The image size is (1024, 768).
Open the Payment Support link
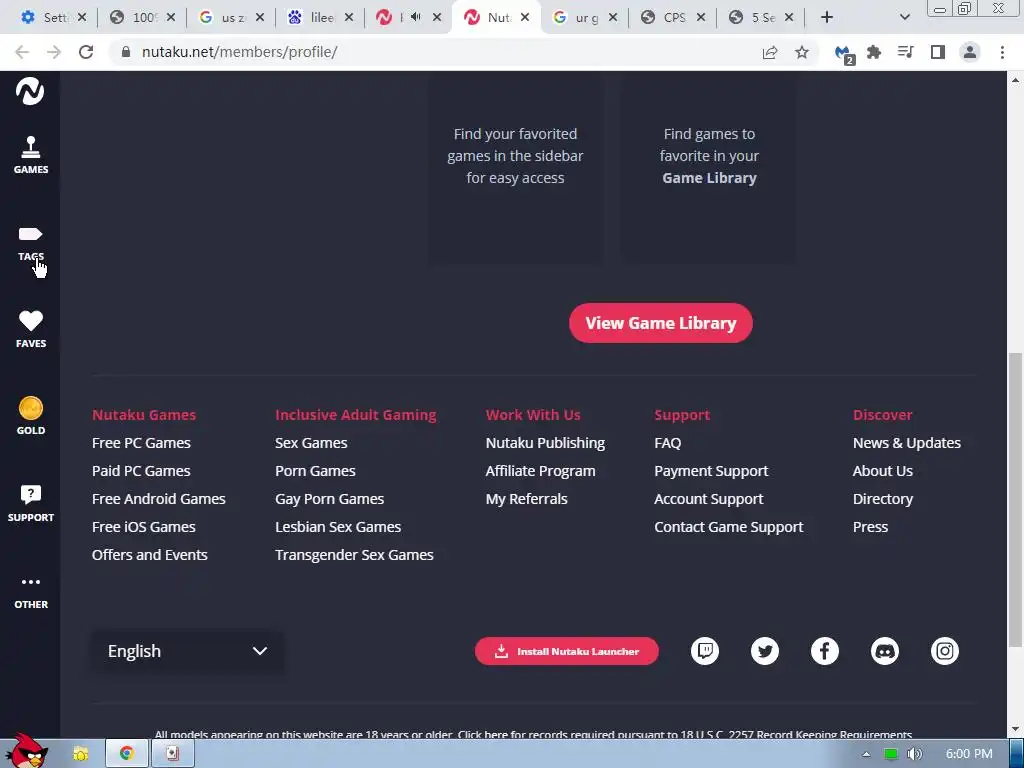(711, 471)
